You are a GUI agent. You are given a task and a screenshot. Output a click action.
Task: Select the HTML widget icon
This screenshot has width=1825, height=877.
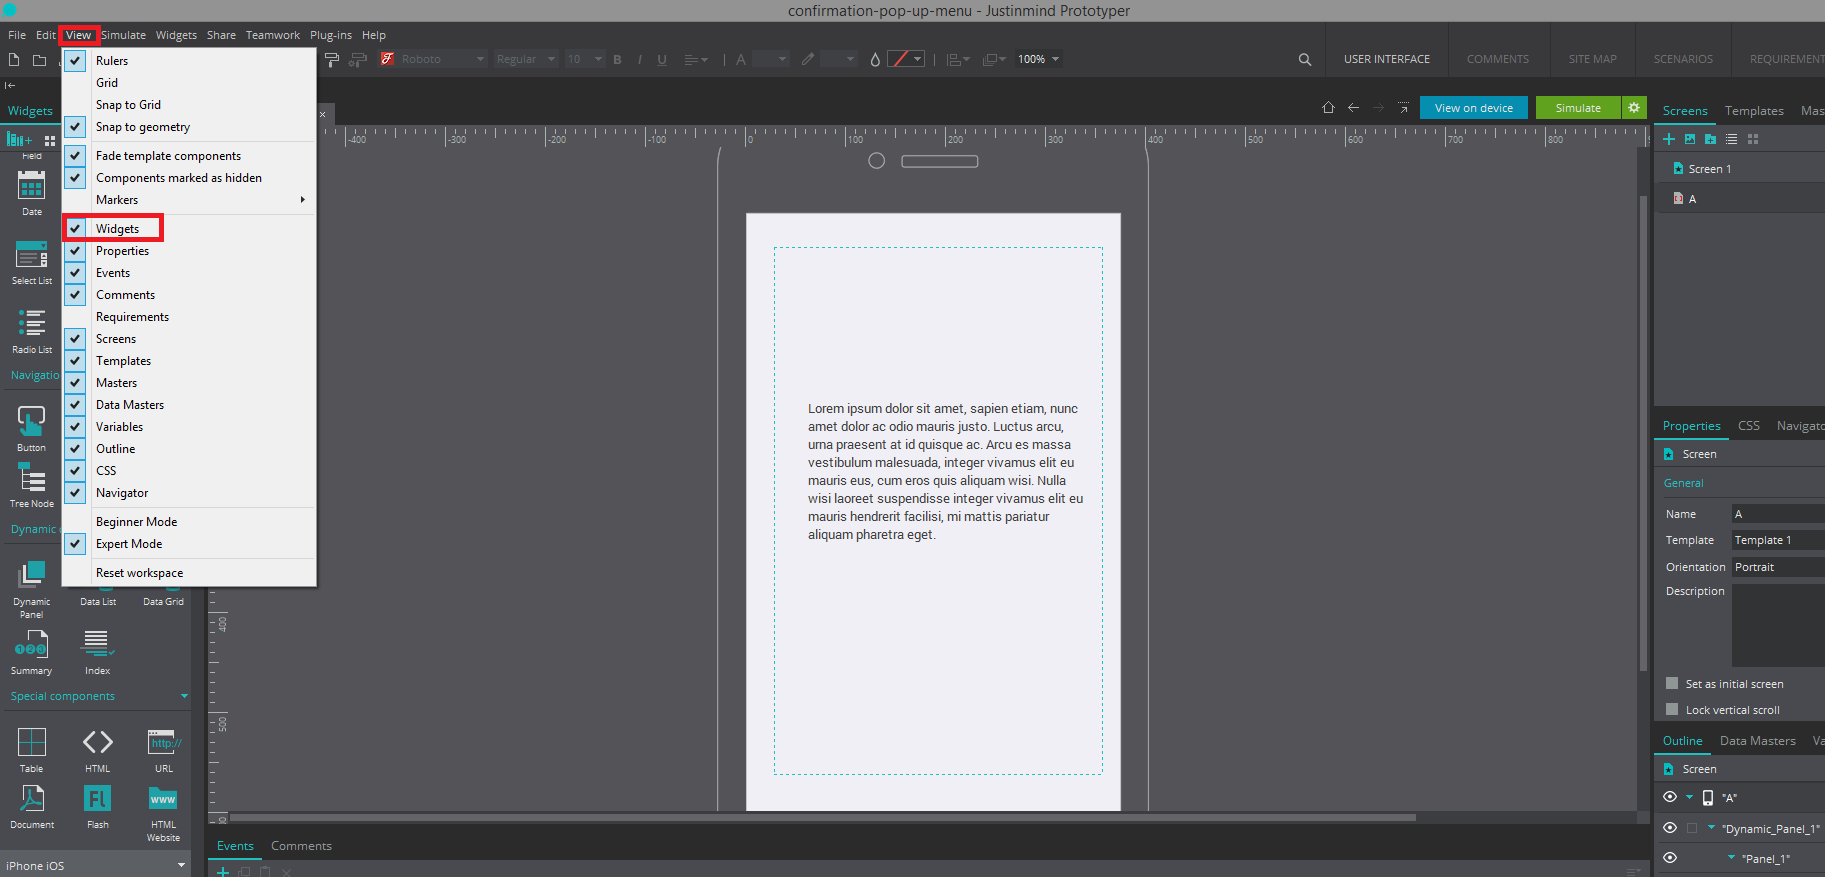pos(97,743)
